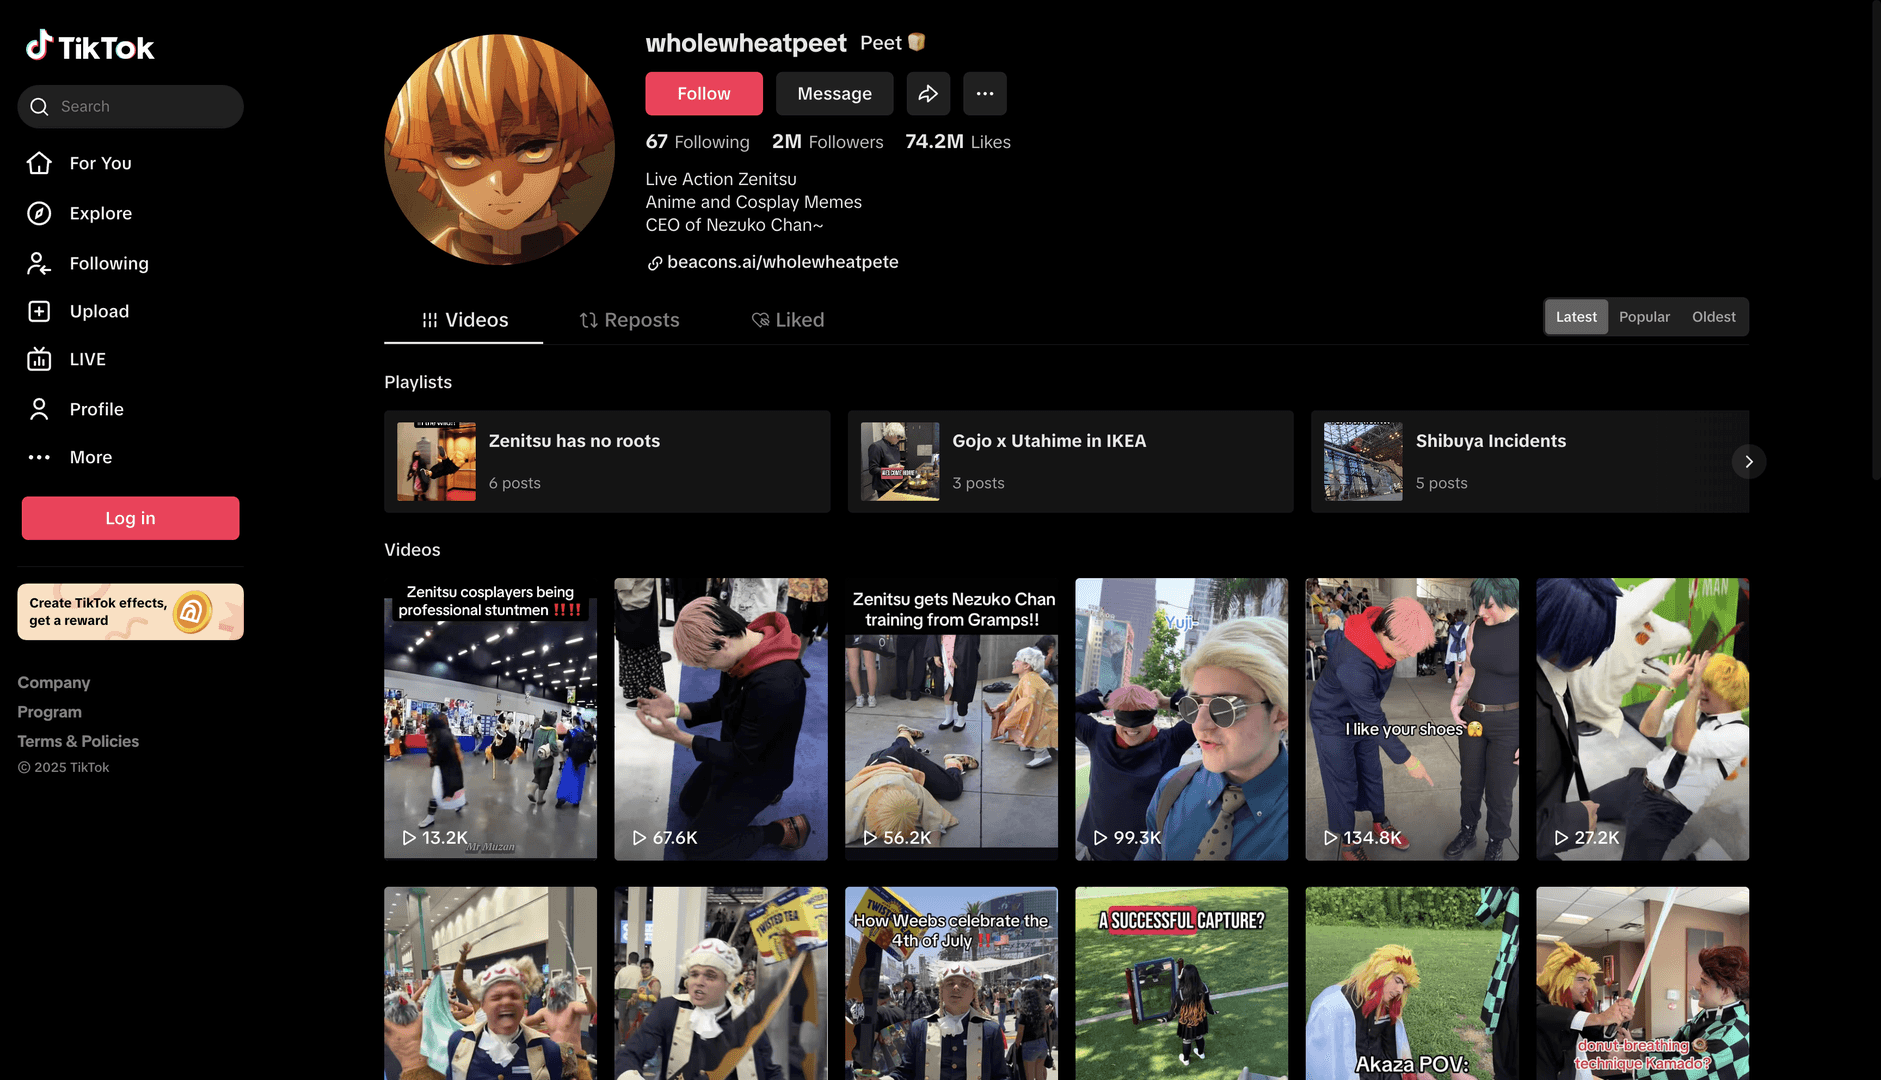1881x1080 pixels.
Task: Follow the wholewheatpeet account
Action: click(x=703, y=94)
